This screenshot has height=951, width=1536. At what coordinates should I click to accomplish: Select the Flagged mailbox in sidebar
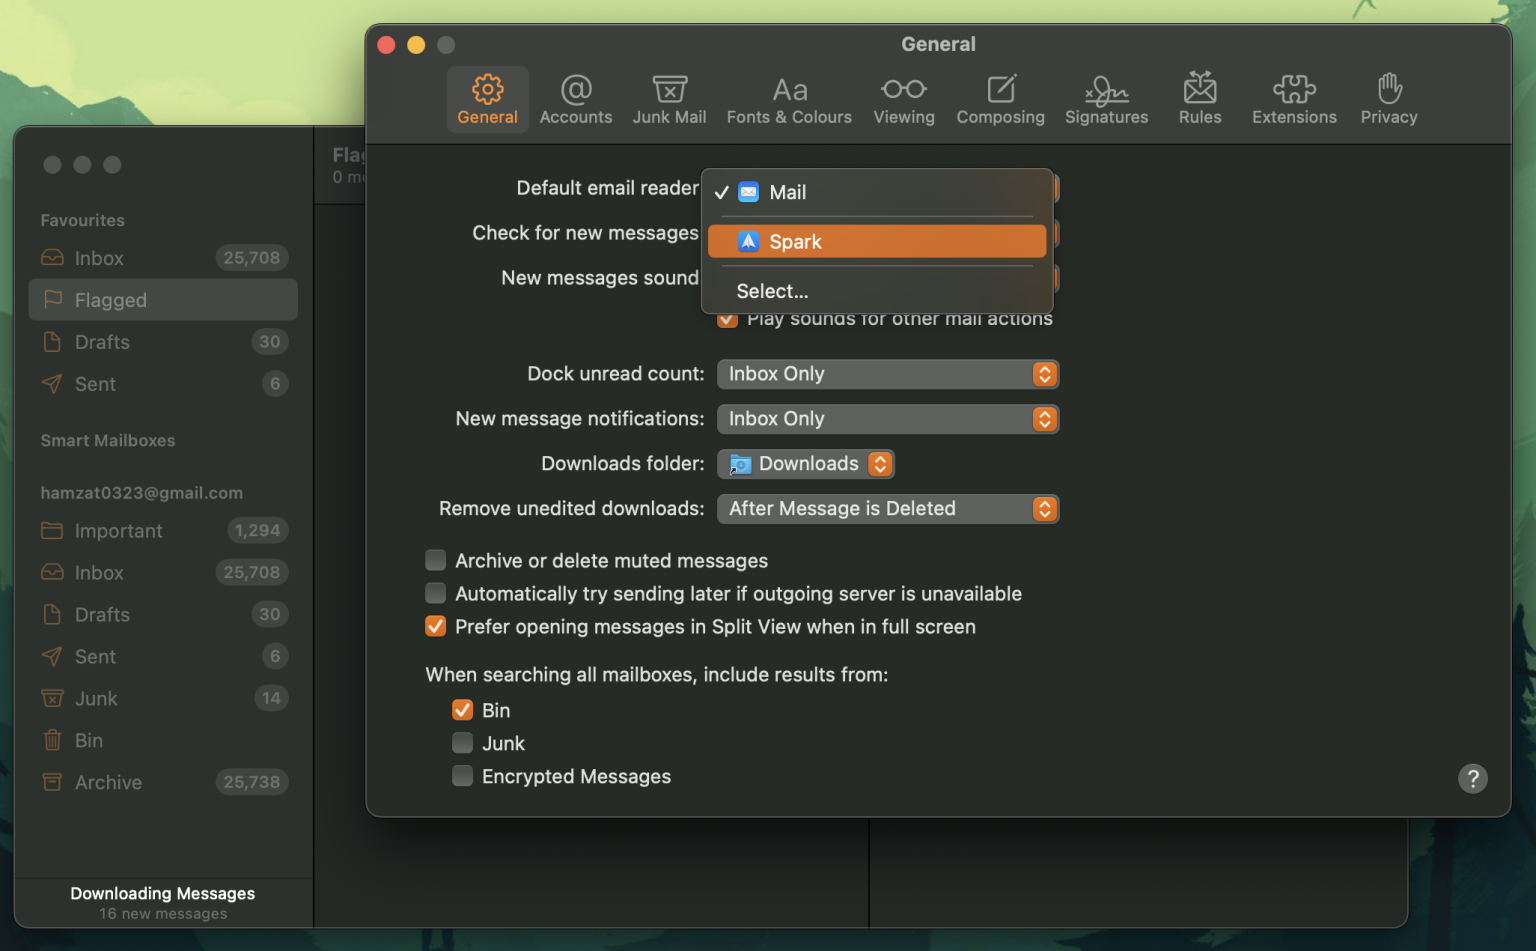coord(112,299)
